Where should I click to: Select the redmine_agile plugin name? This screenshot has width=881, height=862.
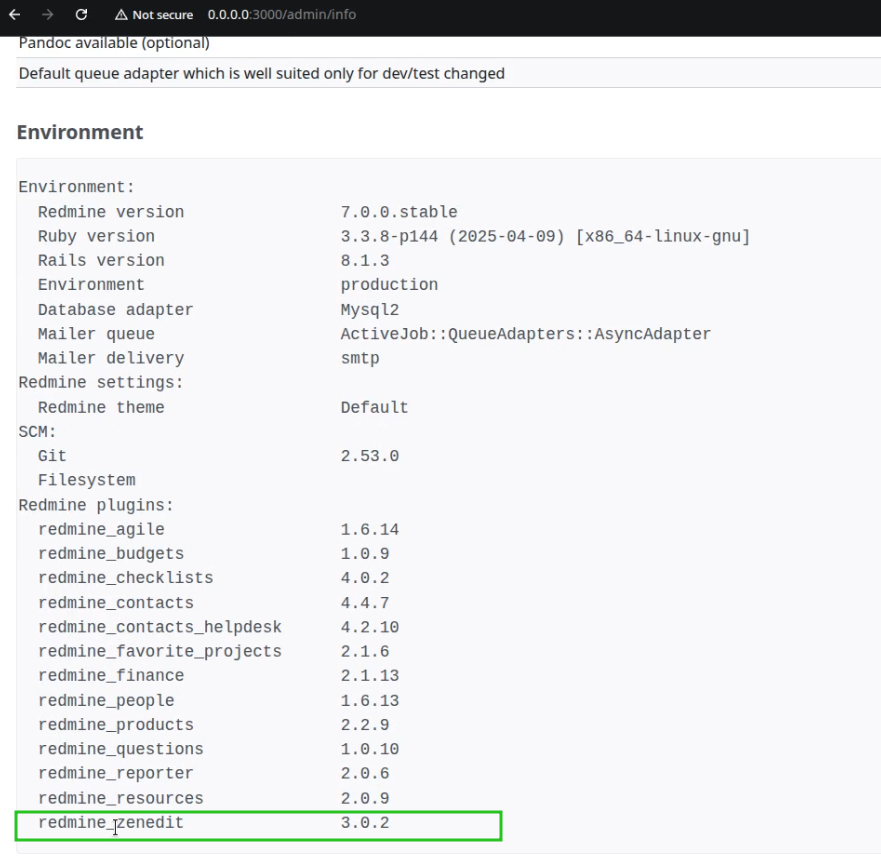(x=101, y=529)
